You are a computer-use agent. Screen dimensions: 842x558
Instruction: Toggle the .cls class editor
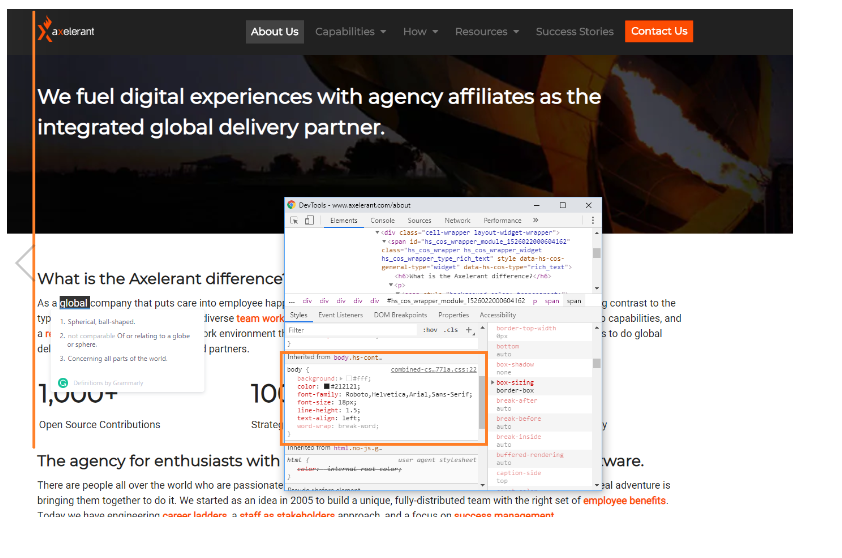[x=451, y=329]
